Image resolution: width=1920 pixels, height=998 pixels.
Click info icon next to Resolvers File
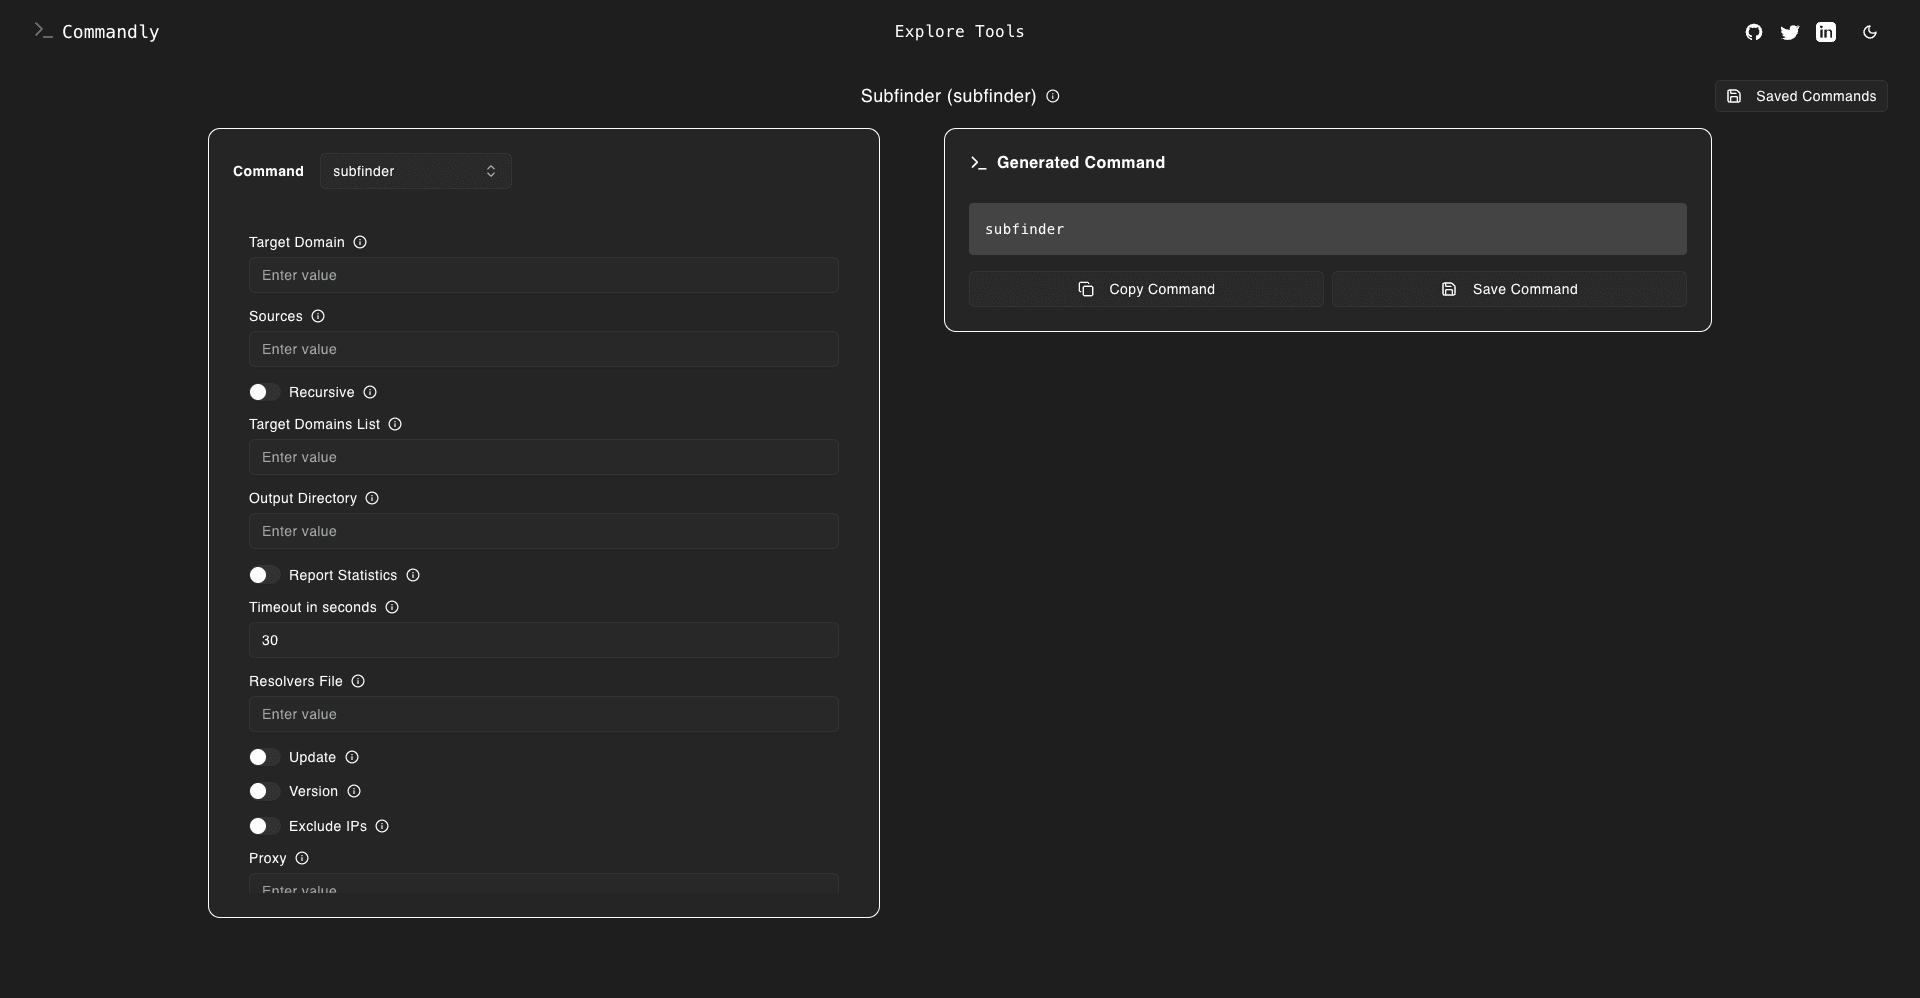coord(358,681)
